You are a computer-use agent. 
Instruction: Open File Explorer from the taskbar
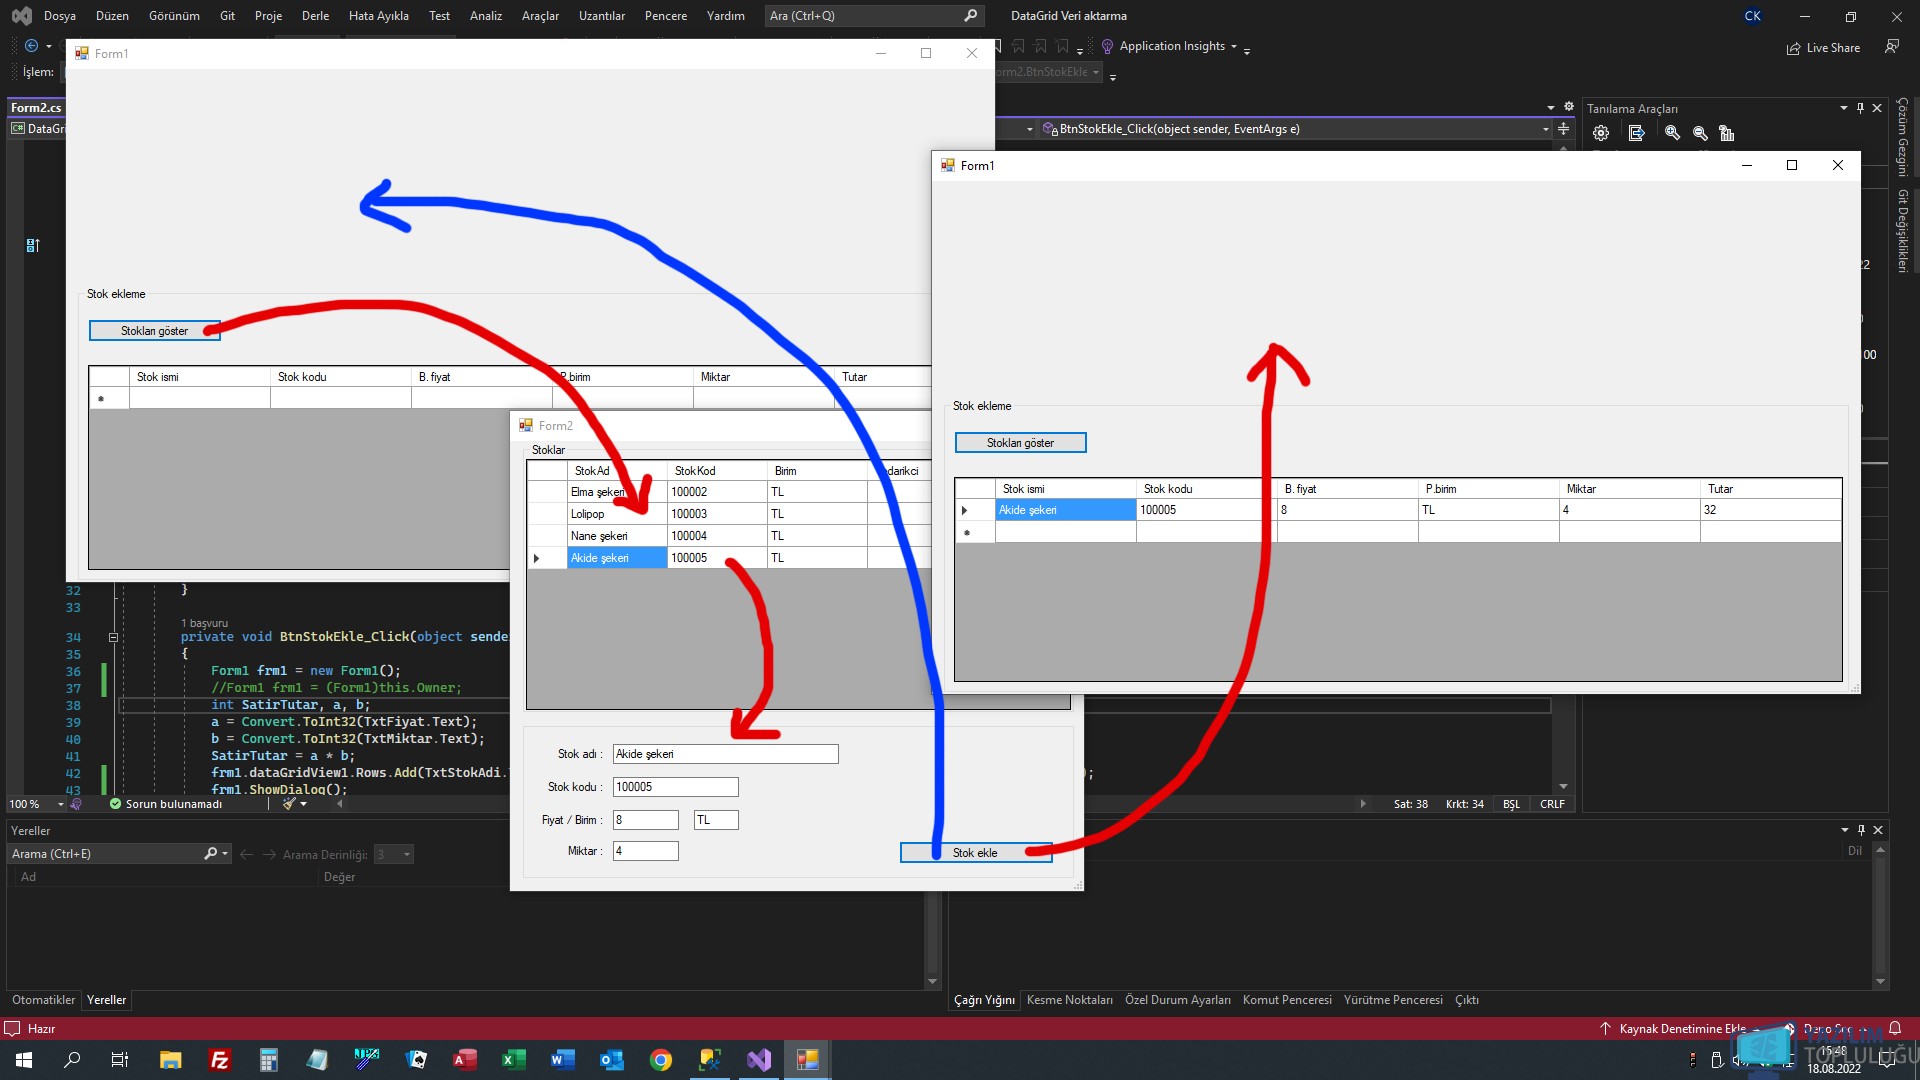[171, 1060]
